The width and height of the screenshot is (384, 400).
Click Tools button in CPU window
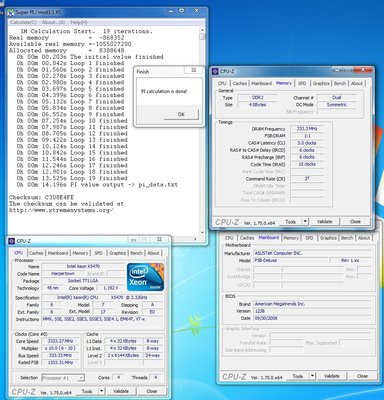pyautogui.click(x=87, y=391)
